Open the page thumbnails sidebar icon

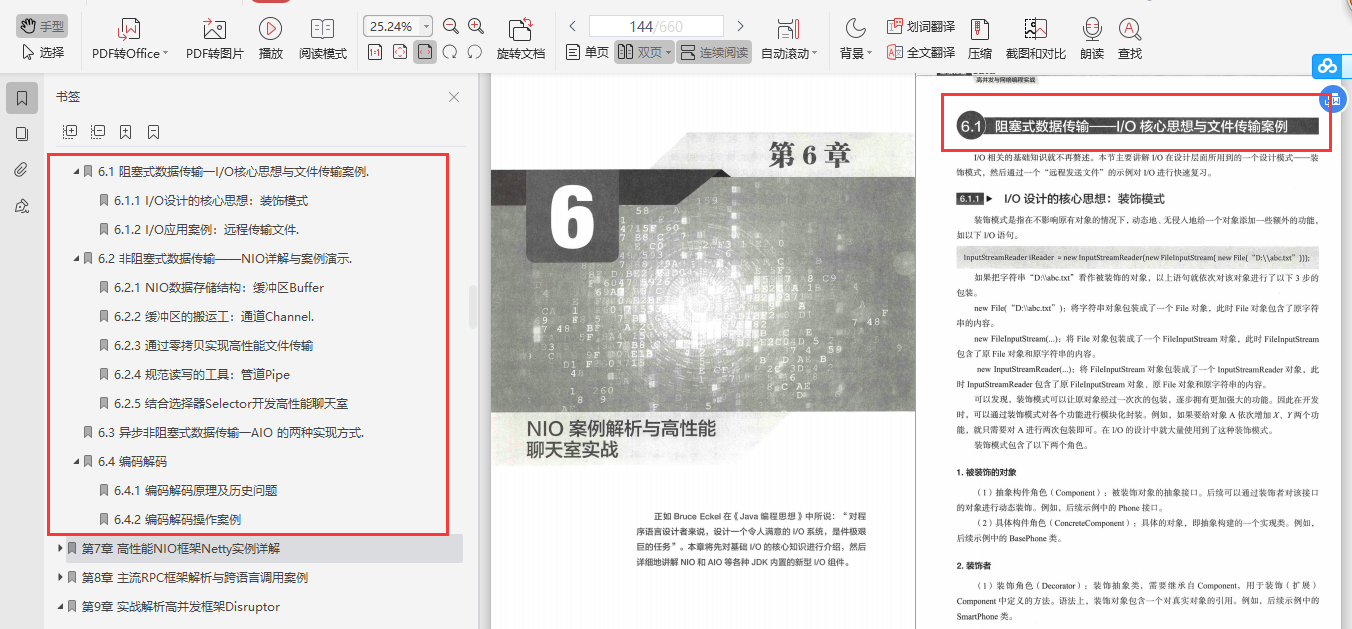coord(22,134)
